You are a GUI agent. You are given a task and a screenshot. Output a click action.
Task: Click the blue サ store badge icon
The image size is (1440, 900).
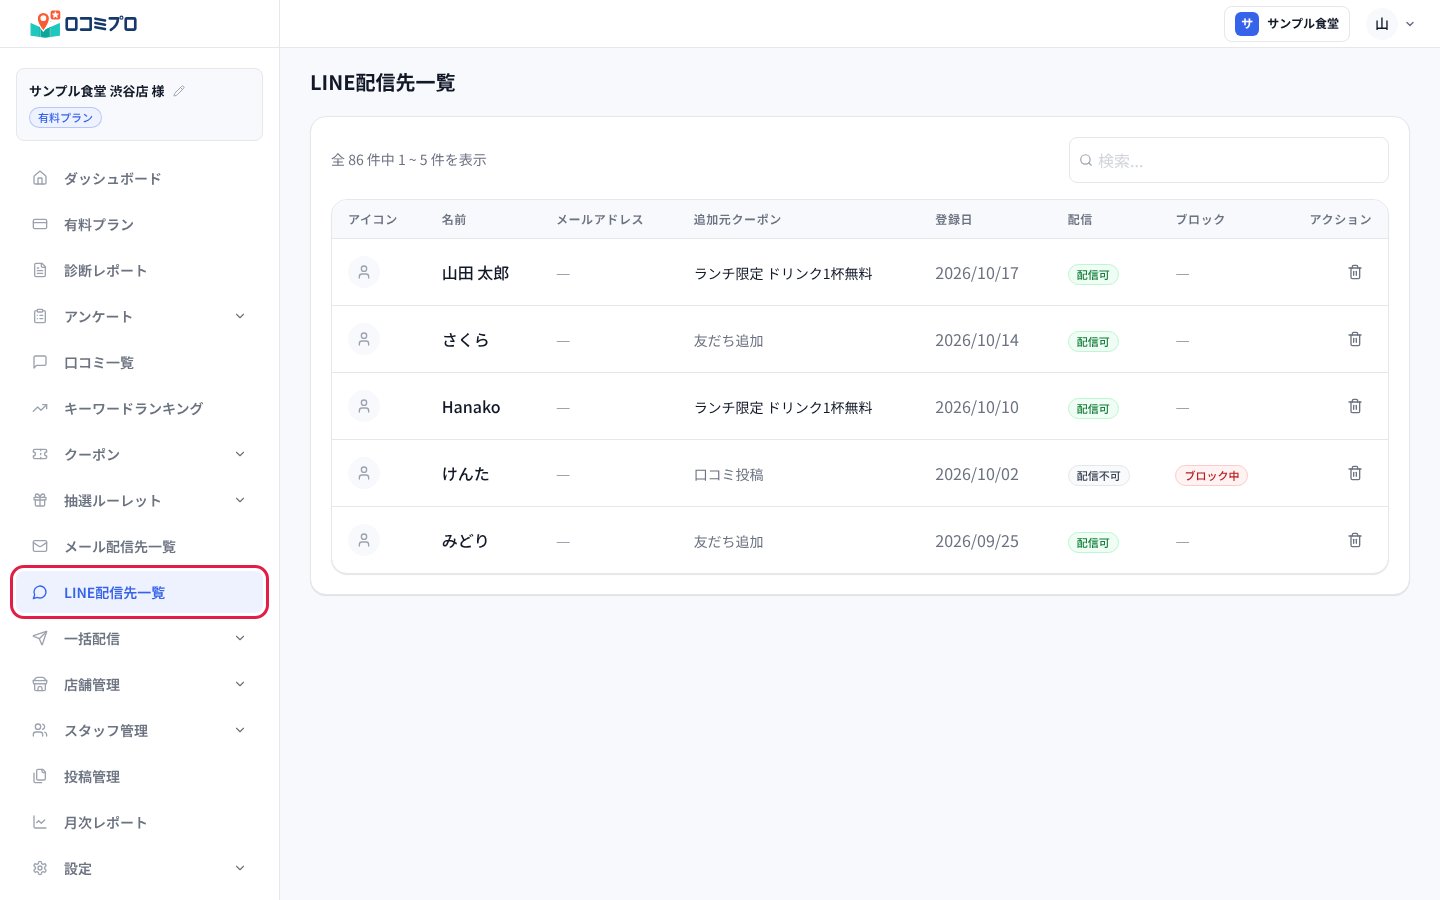(x=1247, y=24)
